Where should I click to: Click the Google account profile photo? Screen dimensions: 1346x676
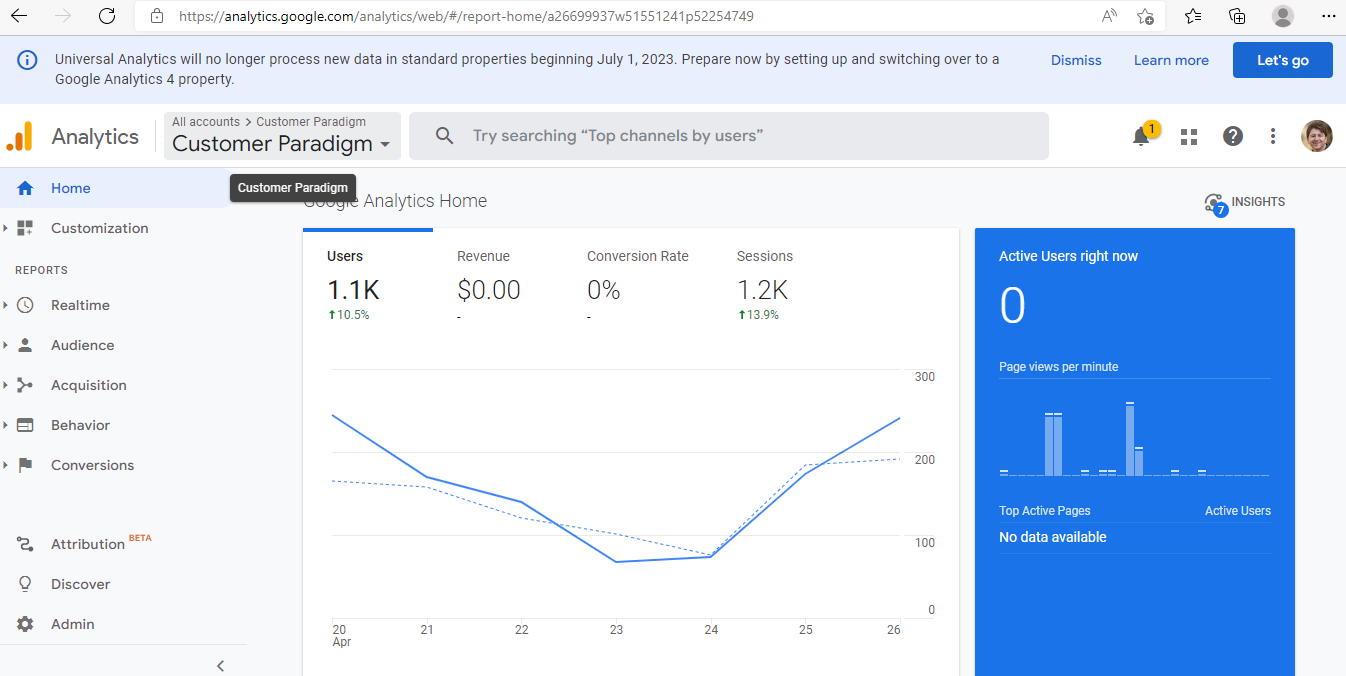[1316, 136]
